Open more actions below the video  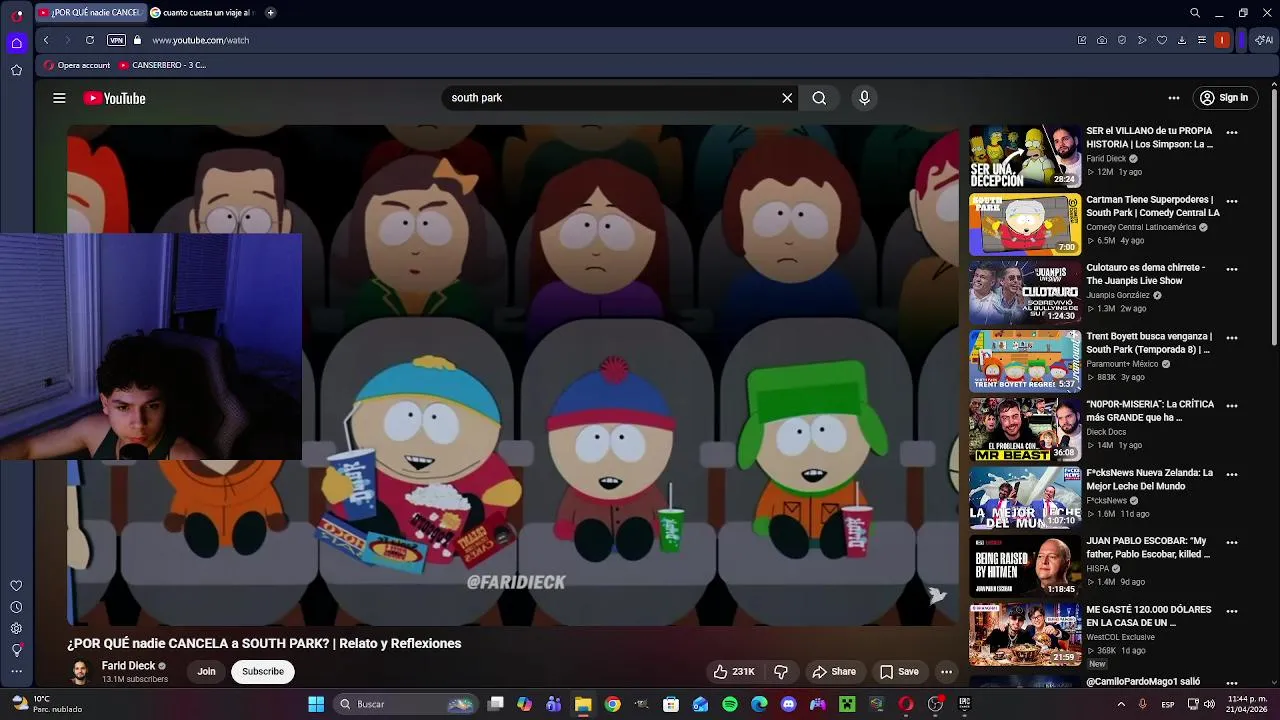946,672
